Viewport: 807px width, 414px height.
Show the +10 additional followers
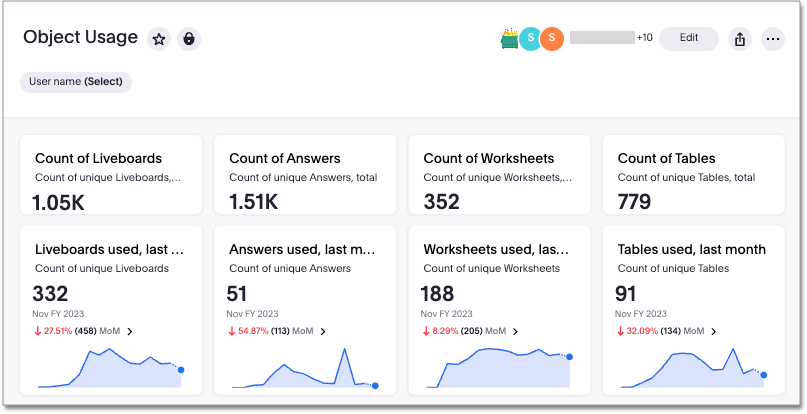click(644, 38)
